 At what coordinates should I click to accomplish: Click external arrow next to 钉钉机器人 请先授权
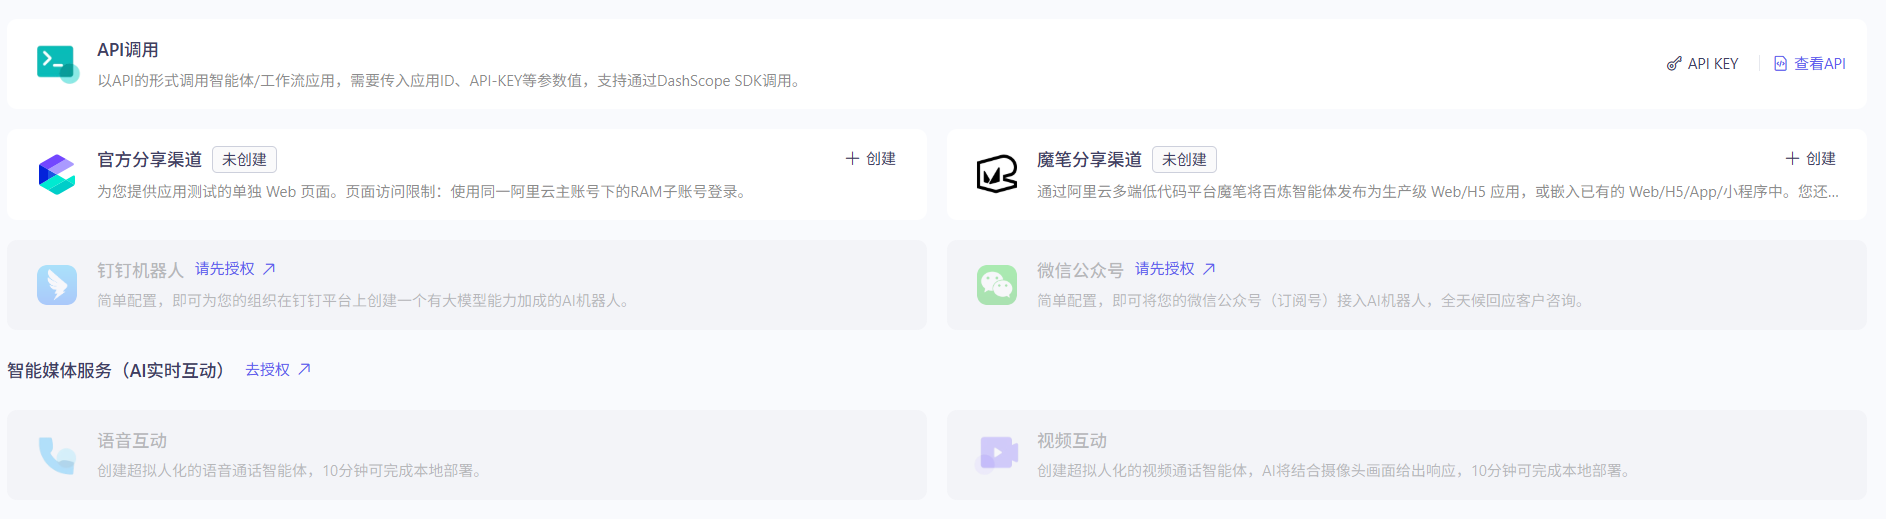269,268
